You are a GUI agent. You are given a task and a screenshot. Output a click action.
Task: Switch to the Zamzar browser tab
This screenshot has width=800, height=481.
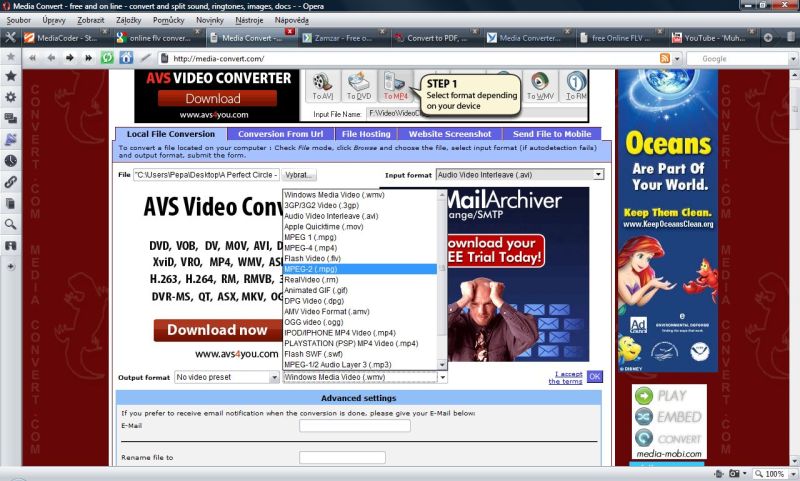pos(343,38)
